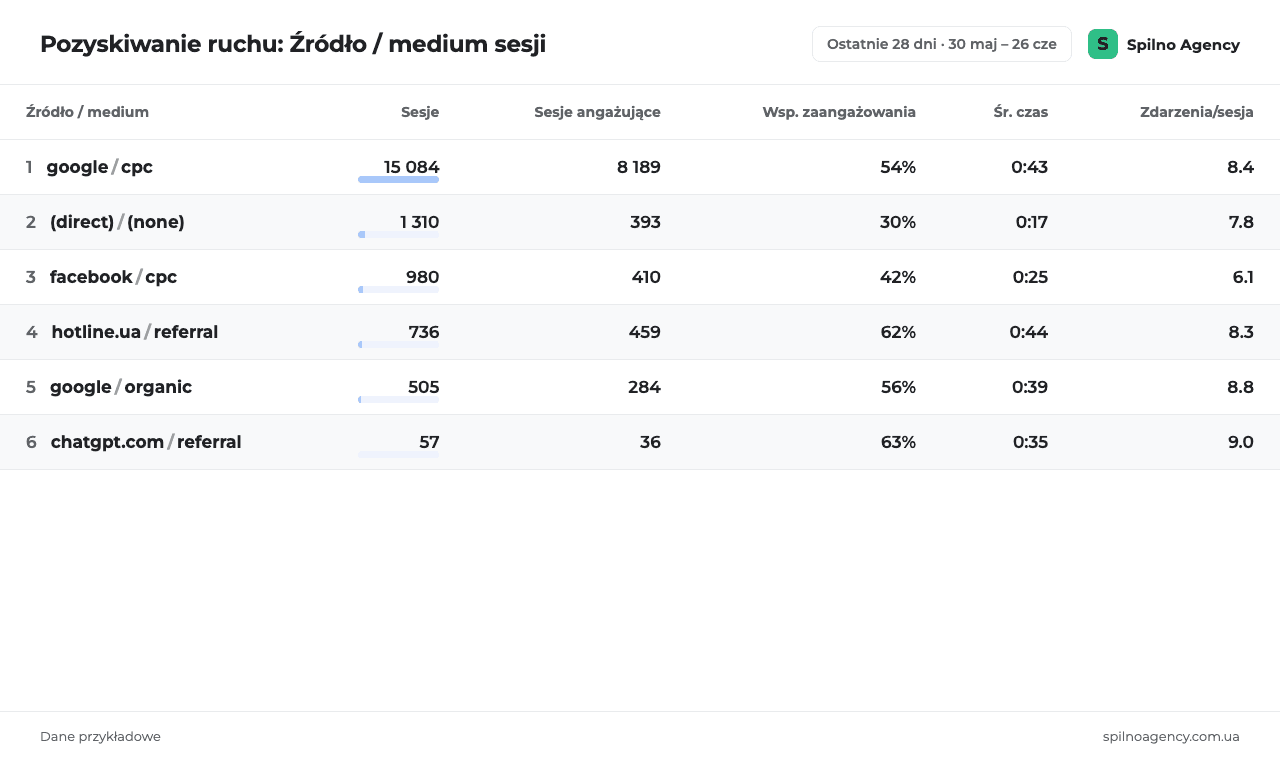Click the green Spilno Agency logo icon
This screenshot has height=760, width=1280.
[x=1103, y=44]
